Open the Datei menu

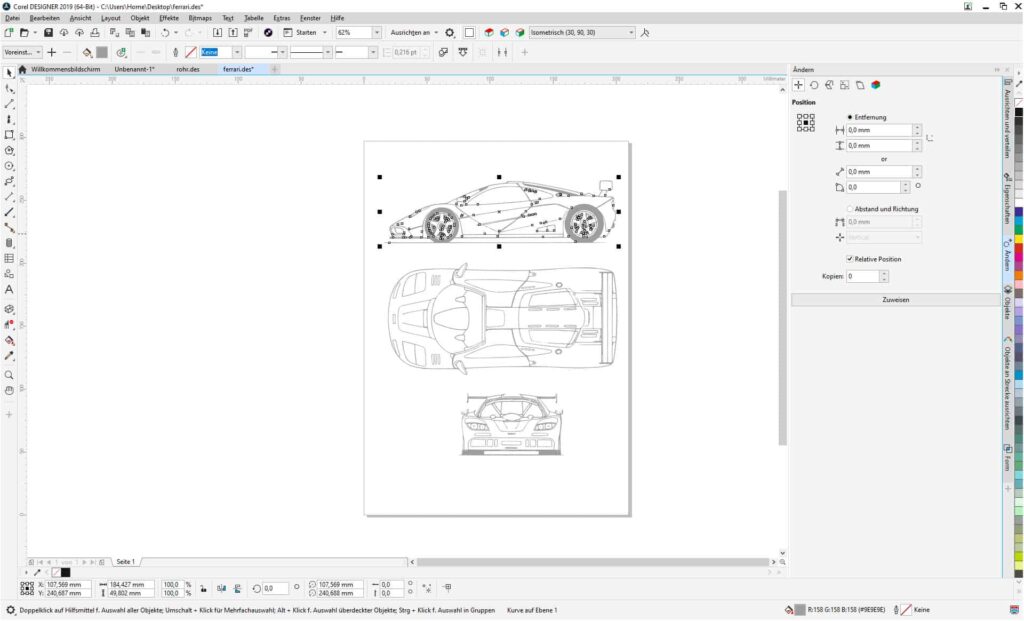point(12,18)
